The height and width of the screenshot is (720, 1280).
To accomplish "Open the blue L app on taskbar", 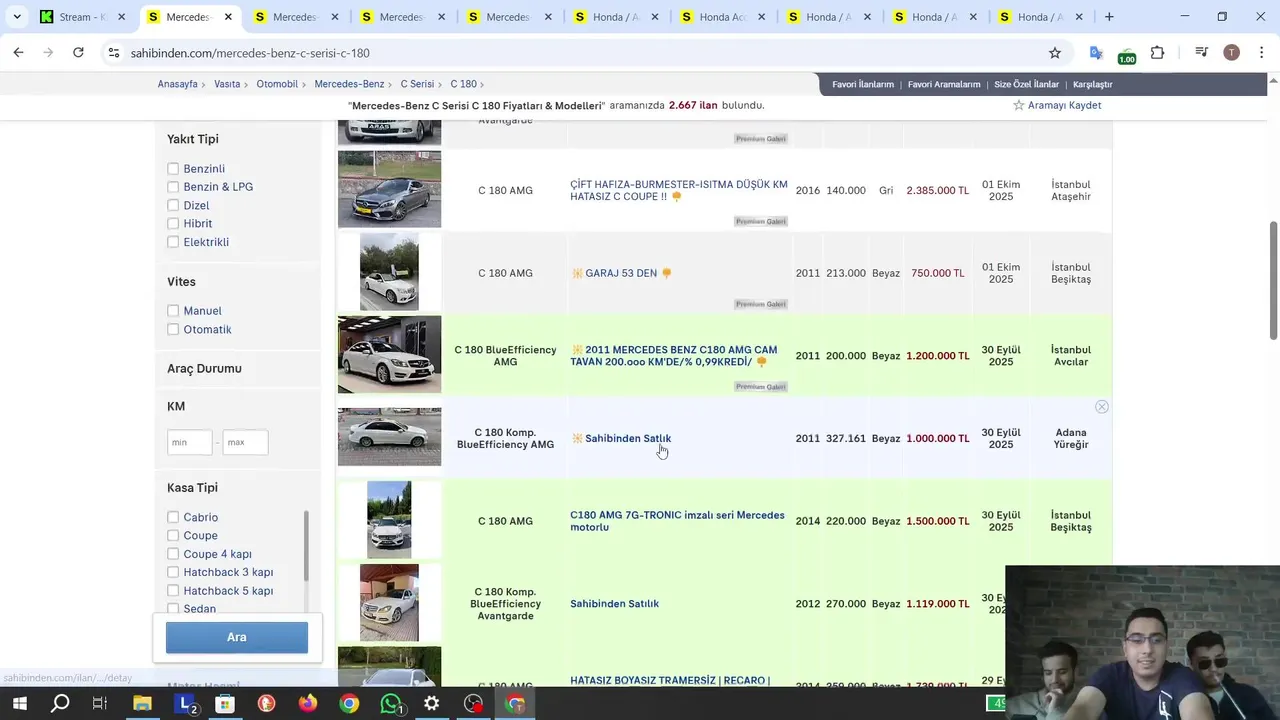I will 185,704.
